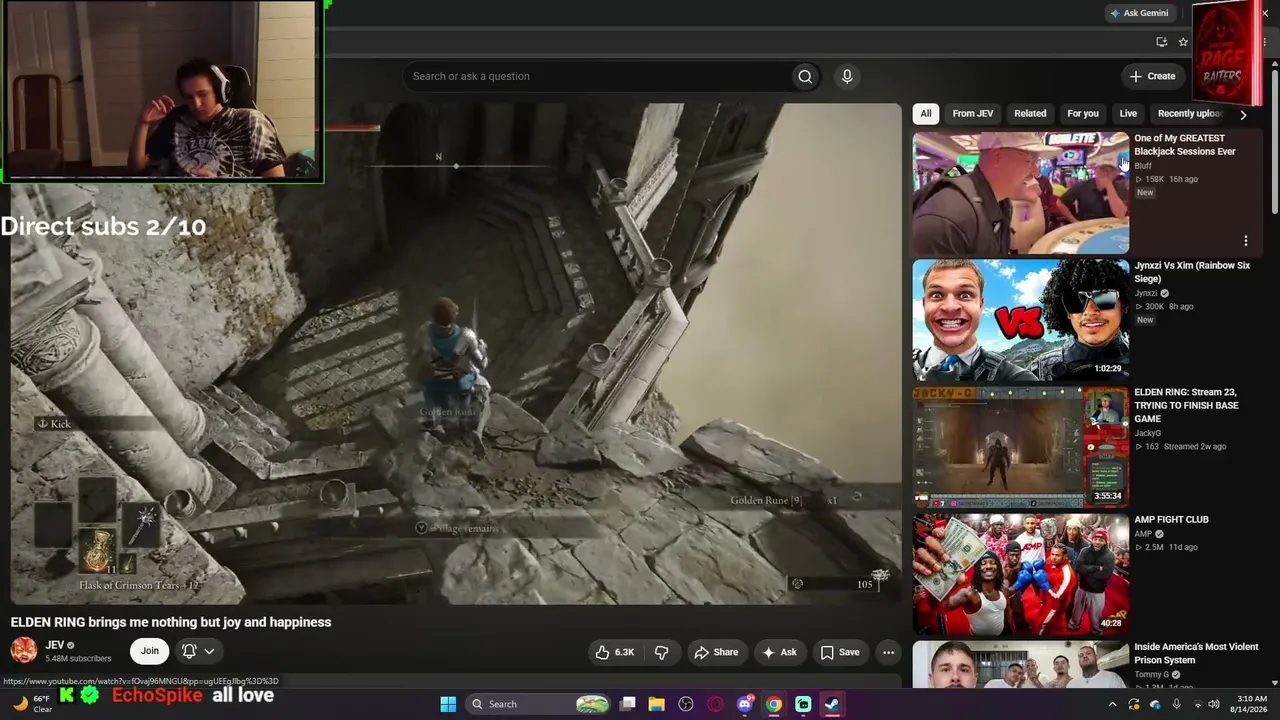Click the page vertical scrollbar
This screenshot has width=1280, height=720.
pos(1274,140)
